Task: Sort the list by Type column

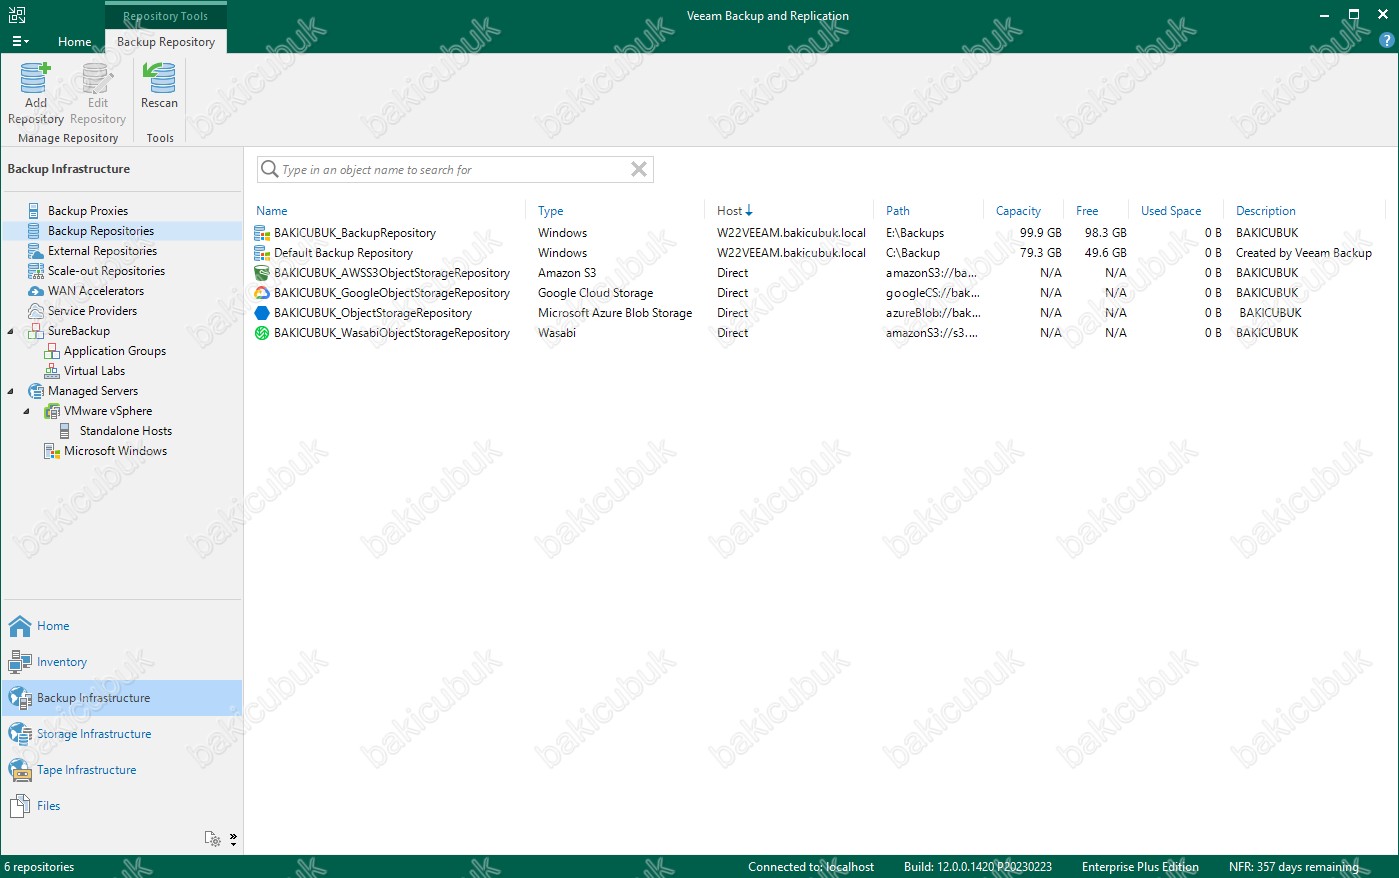Action: coord(550,211)
